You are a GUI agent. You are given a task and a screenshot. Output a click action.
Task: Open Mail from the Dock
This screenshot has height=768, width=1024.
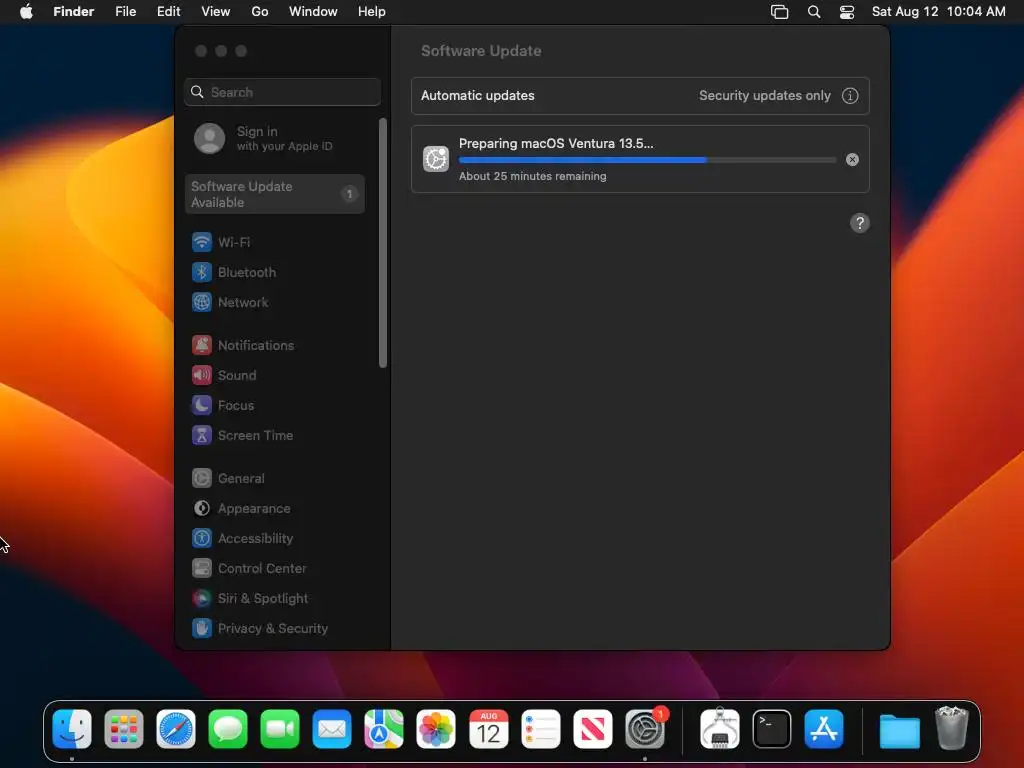(x=332, y=729)
